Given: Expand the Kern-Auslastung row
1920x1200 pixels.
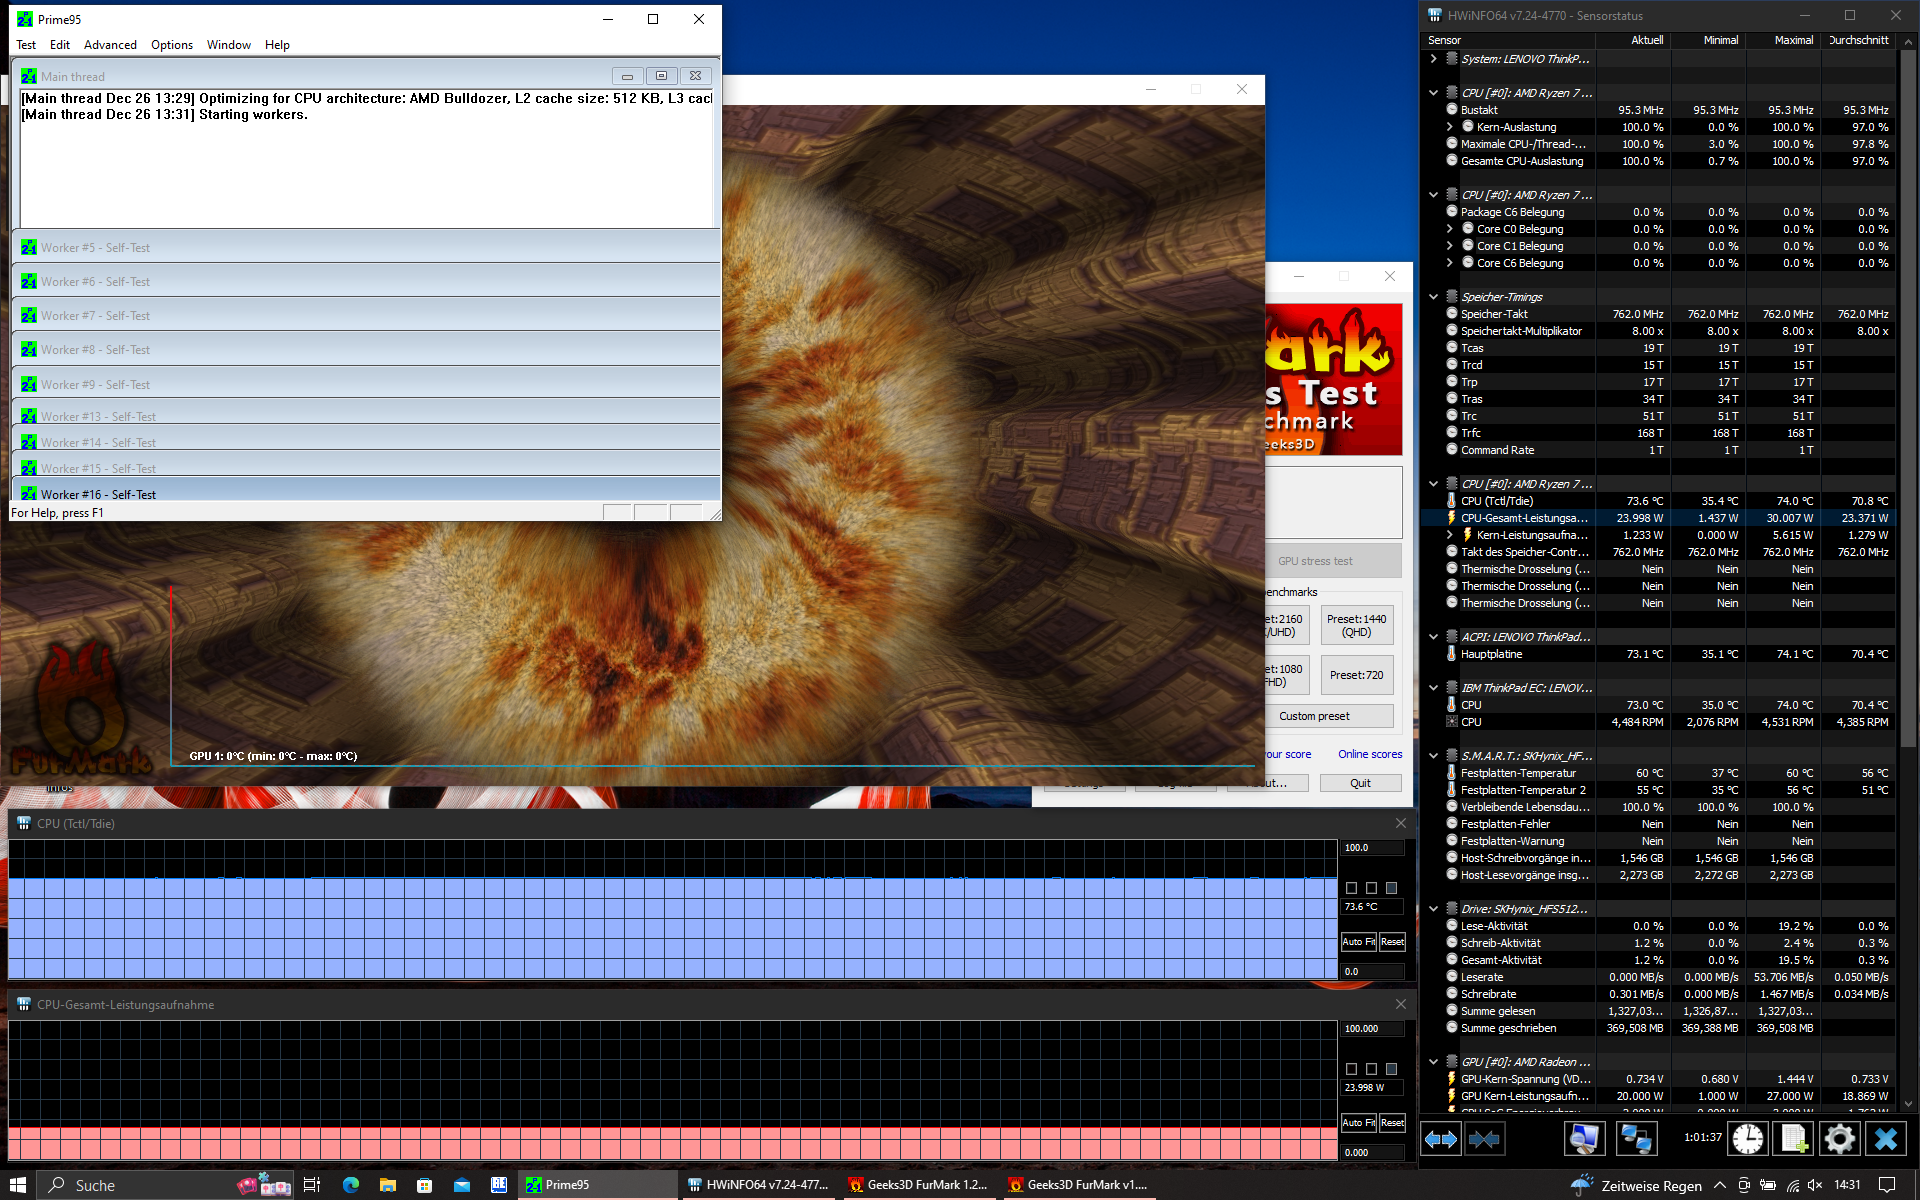Looking at the screenshot, I should (x=1449, y=127).
